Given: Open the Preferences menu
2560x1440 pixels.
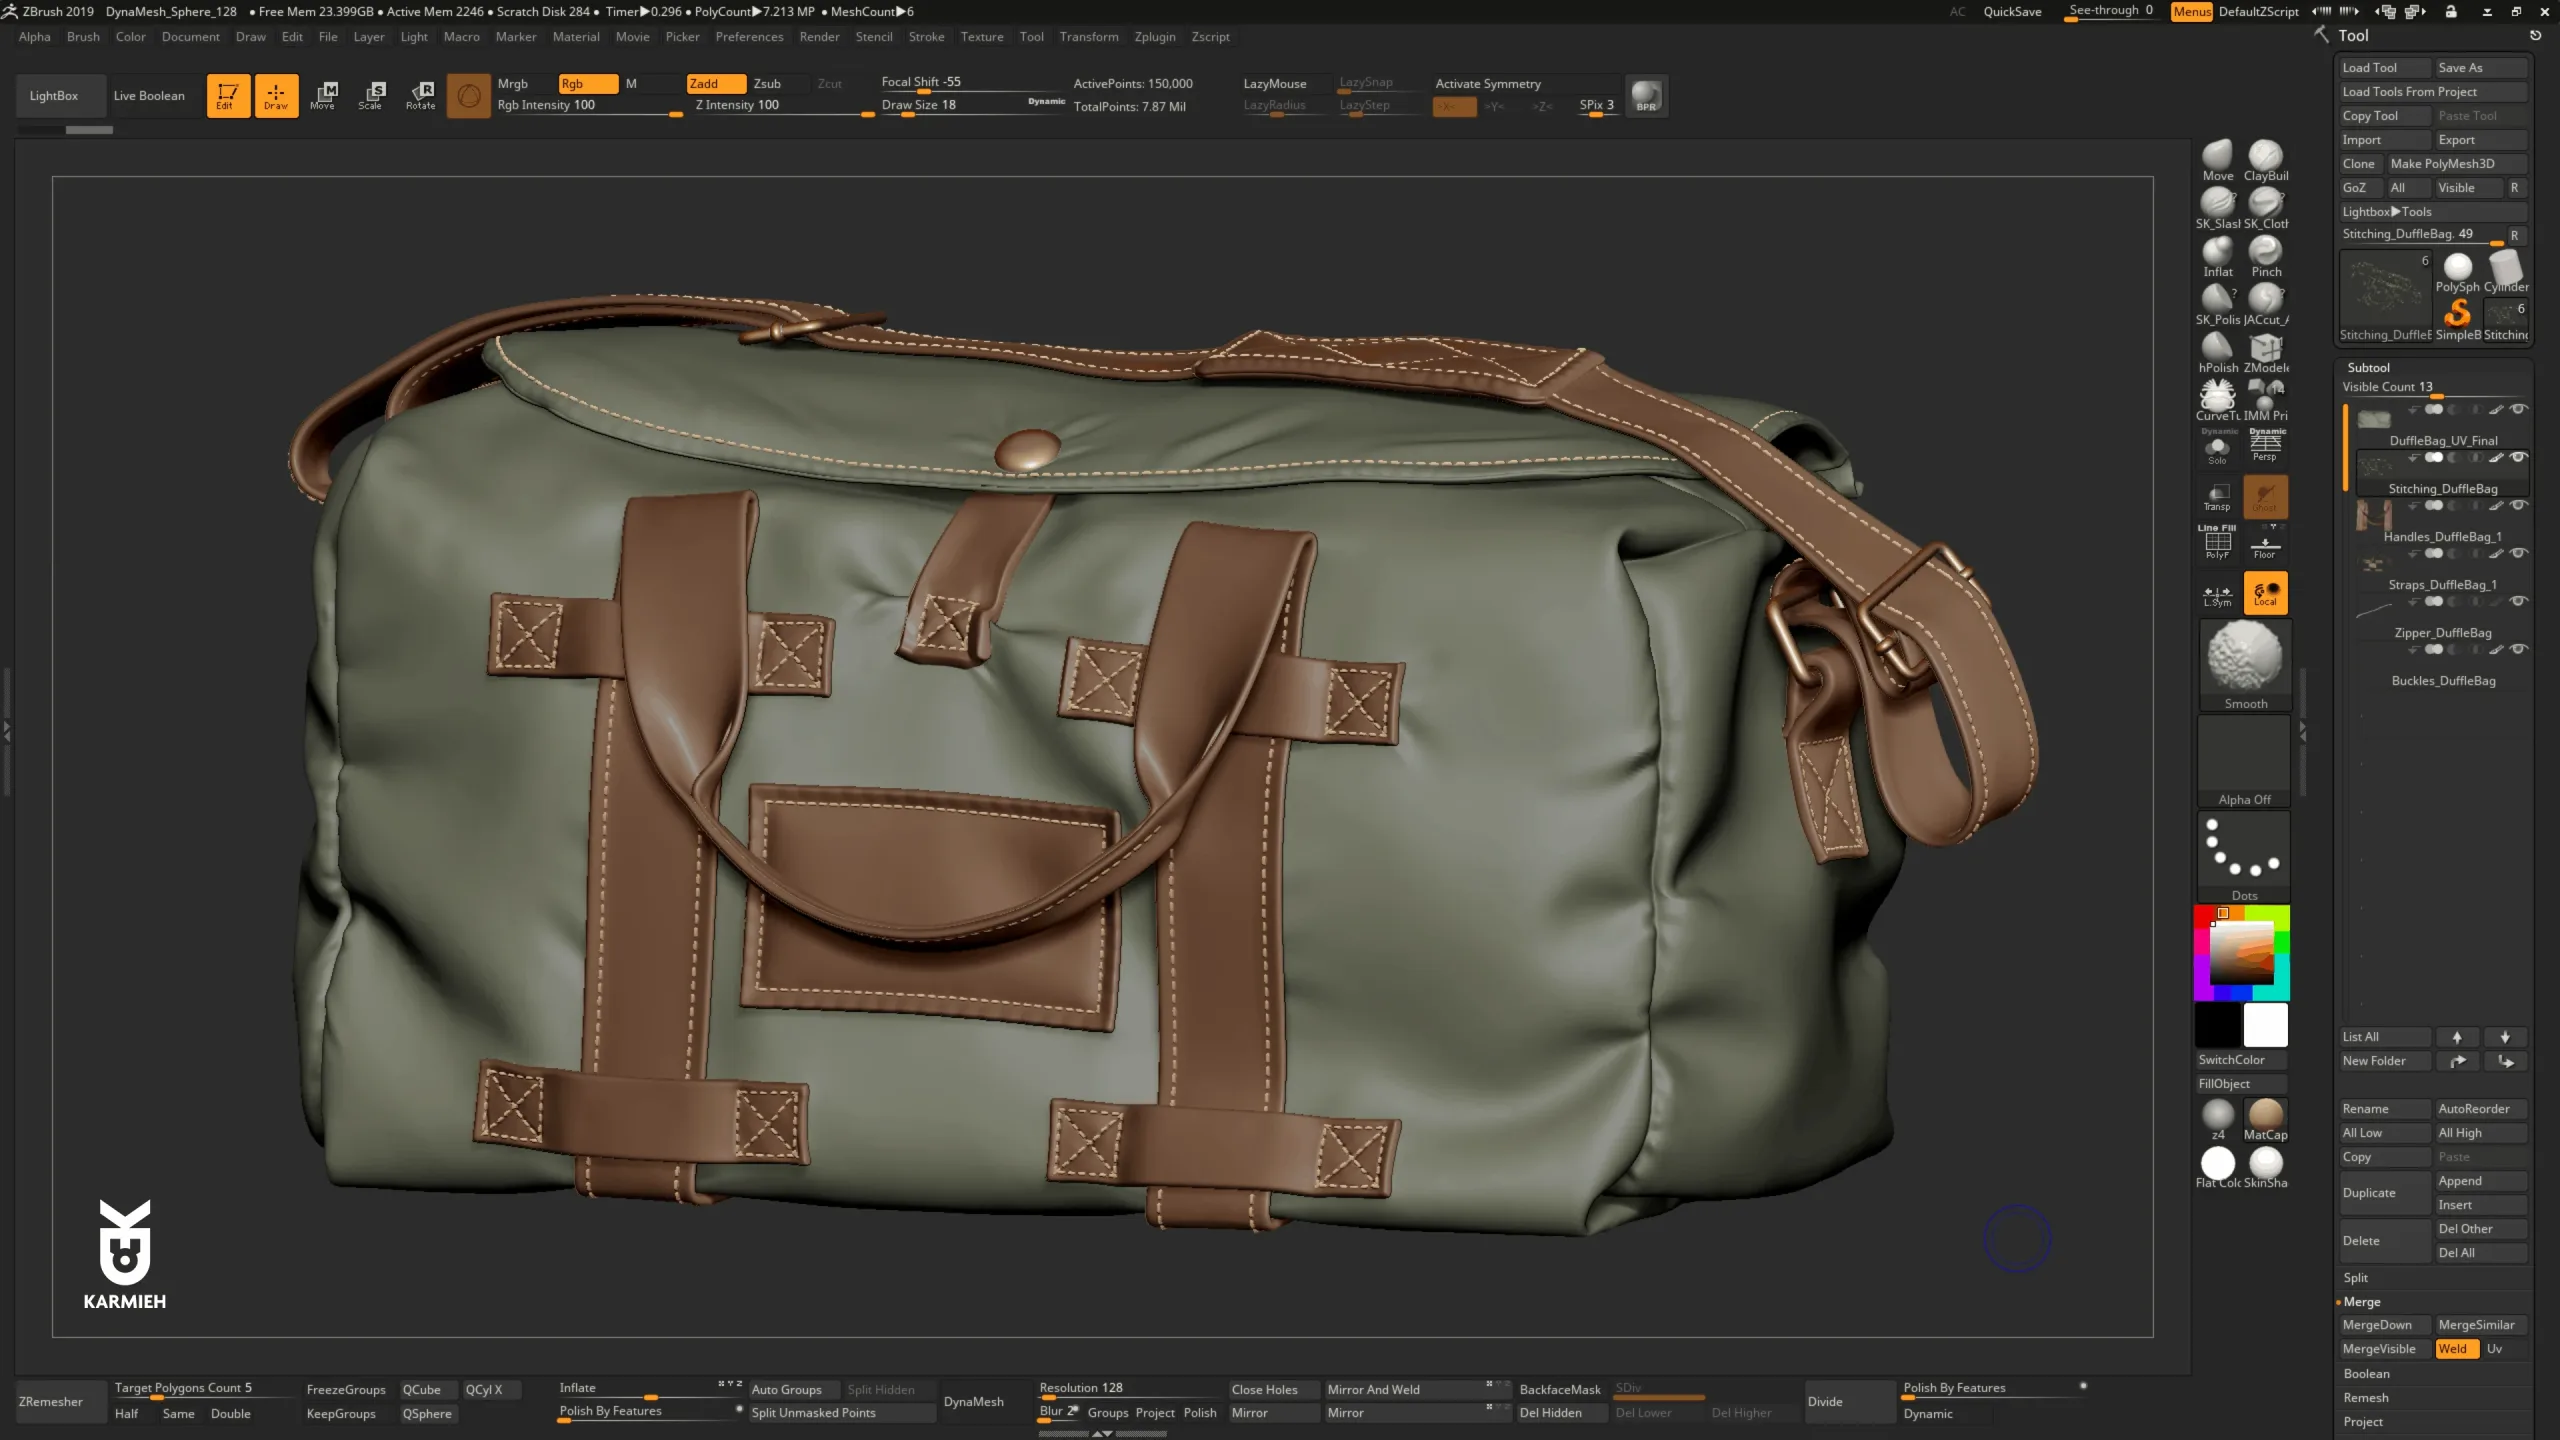Looking at the screenshot, I should point(750,37).
